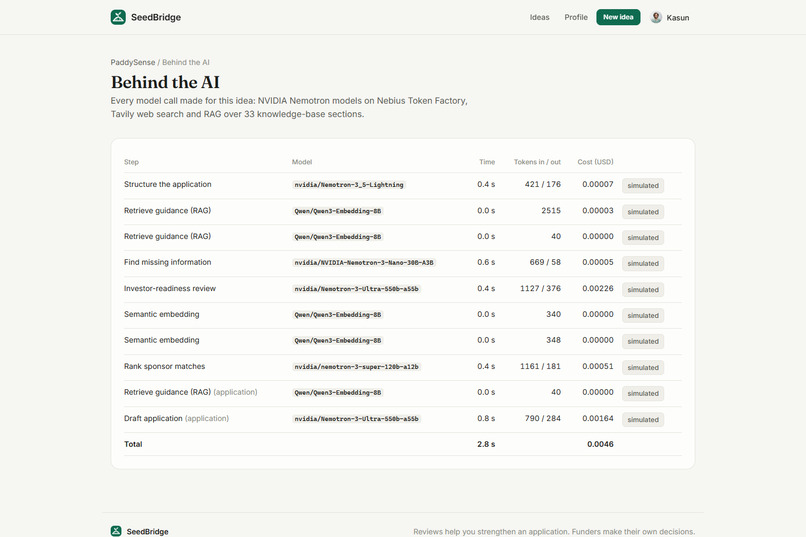Click the footer disclaimer about reviews and funders

(554, 531)
